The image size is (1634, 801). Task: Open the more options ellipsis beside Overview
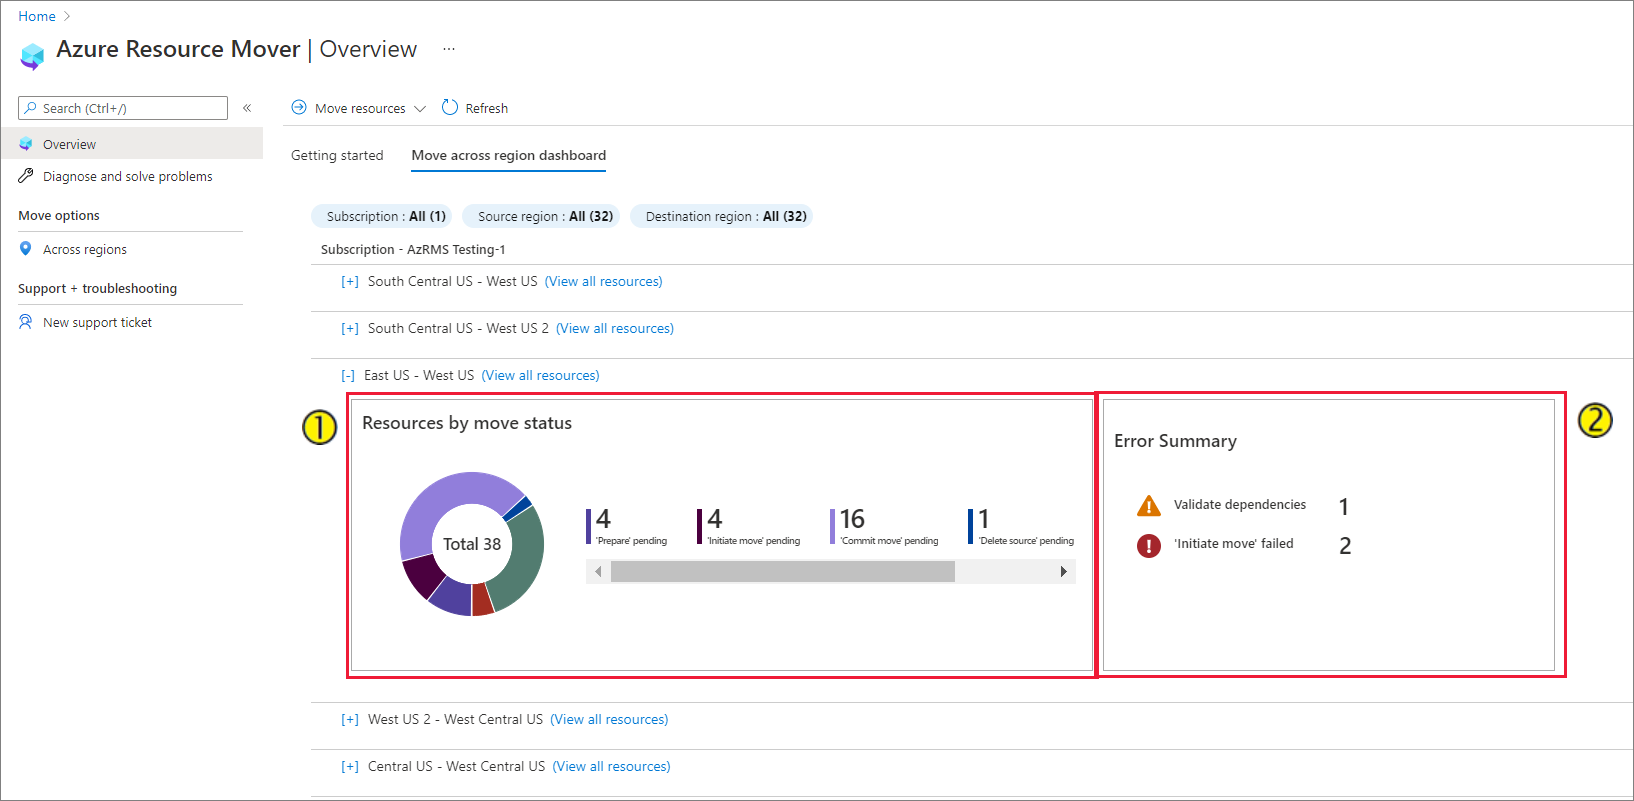pyautogui.click(x=449, y=49)
